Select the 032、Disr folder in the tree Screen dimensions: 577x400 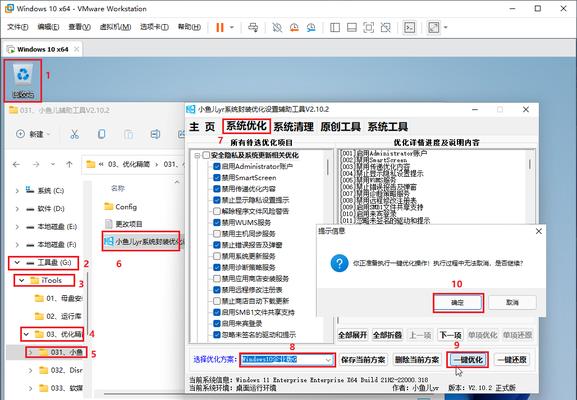pyautogui.click(x=61, y=370)
